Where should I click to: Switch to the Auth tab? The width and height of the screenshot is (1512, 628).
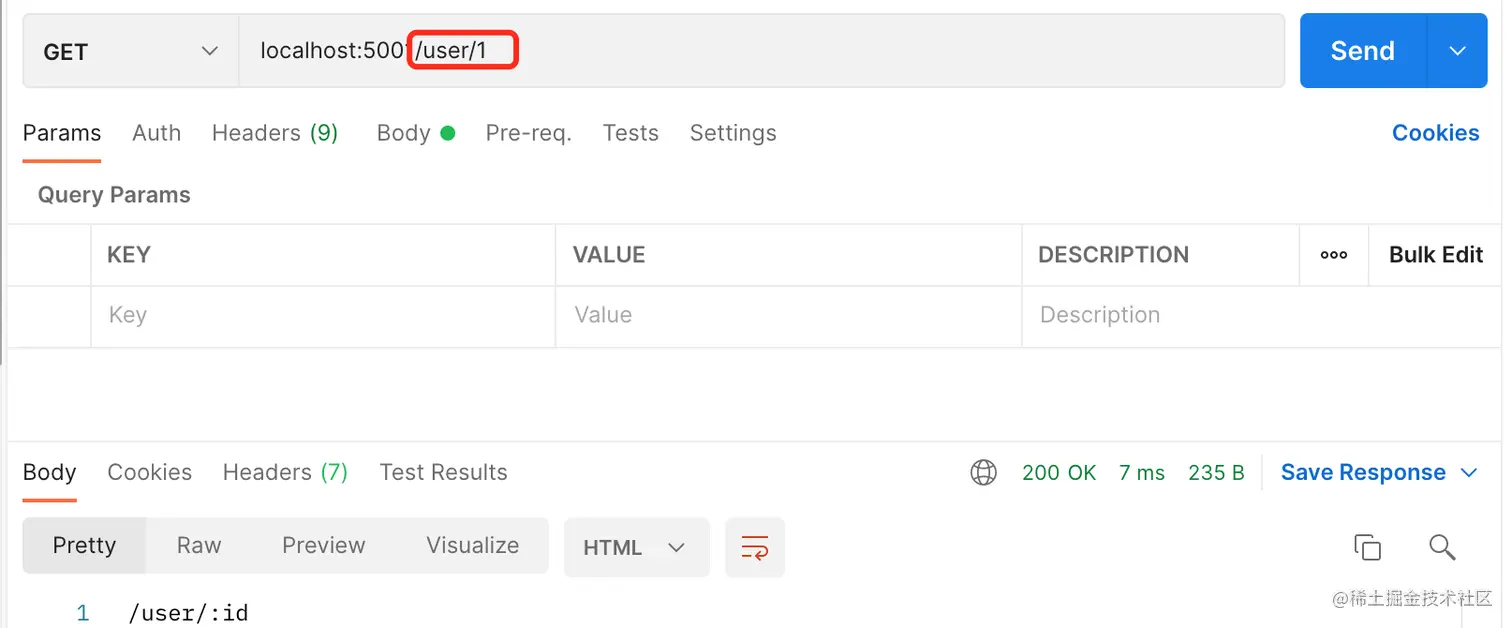point(157,133)
